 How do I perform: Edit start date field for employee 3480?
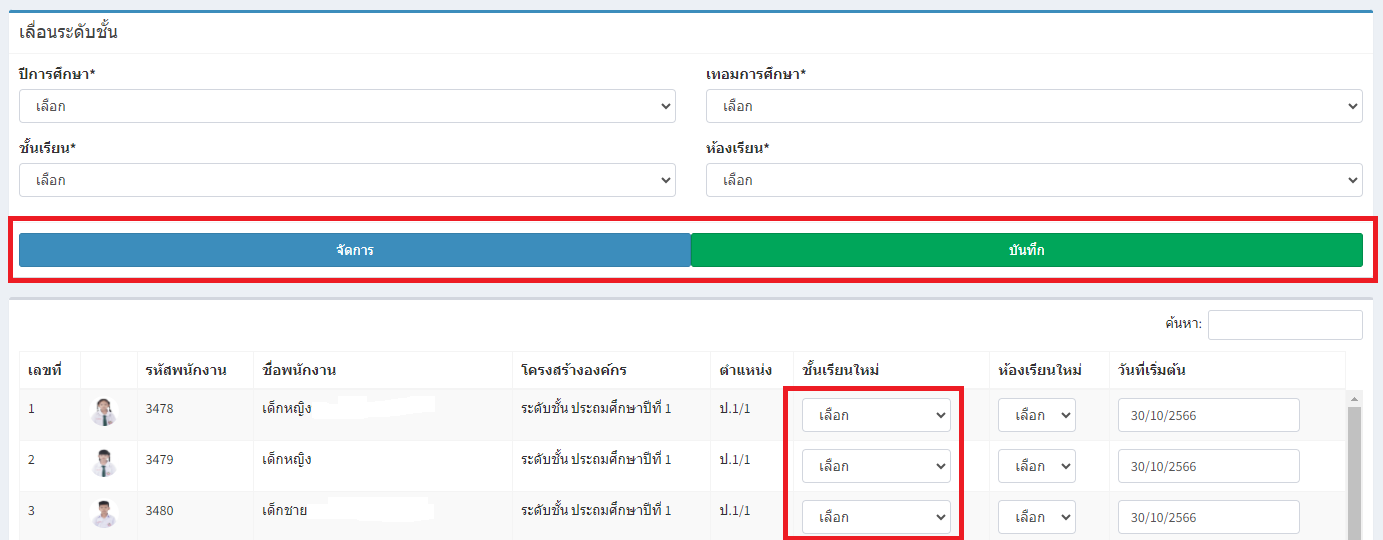tap(1209, 517)
